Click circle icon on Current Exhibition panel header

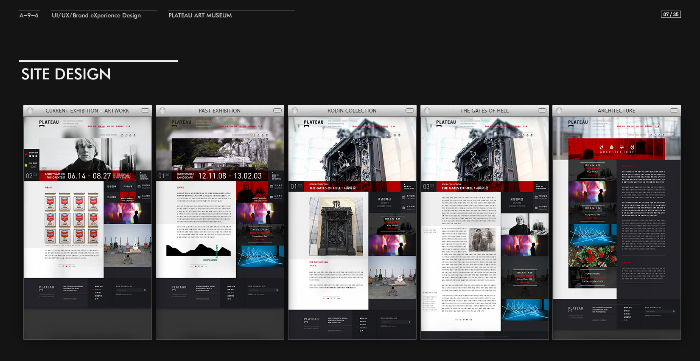30,111
